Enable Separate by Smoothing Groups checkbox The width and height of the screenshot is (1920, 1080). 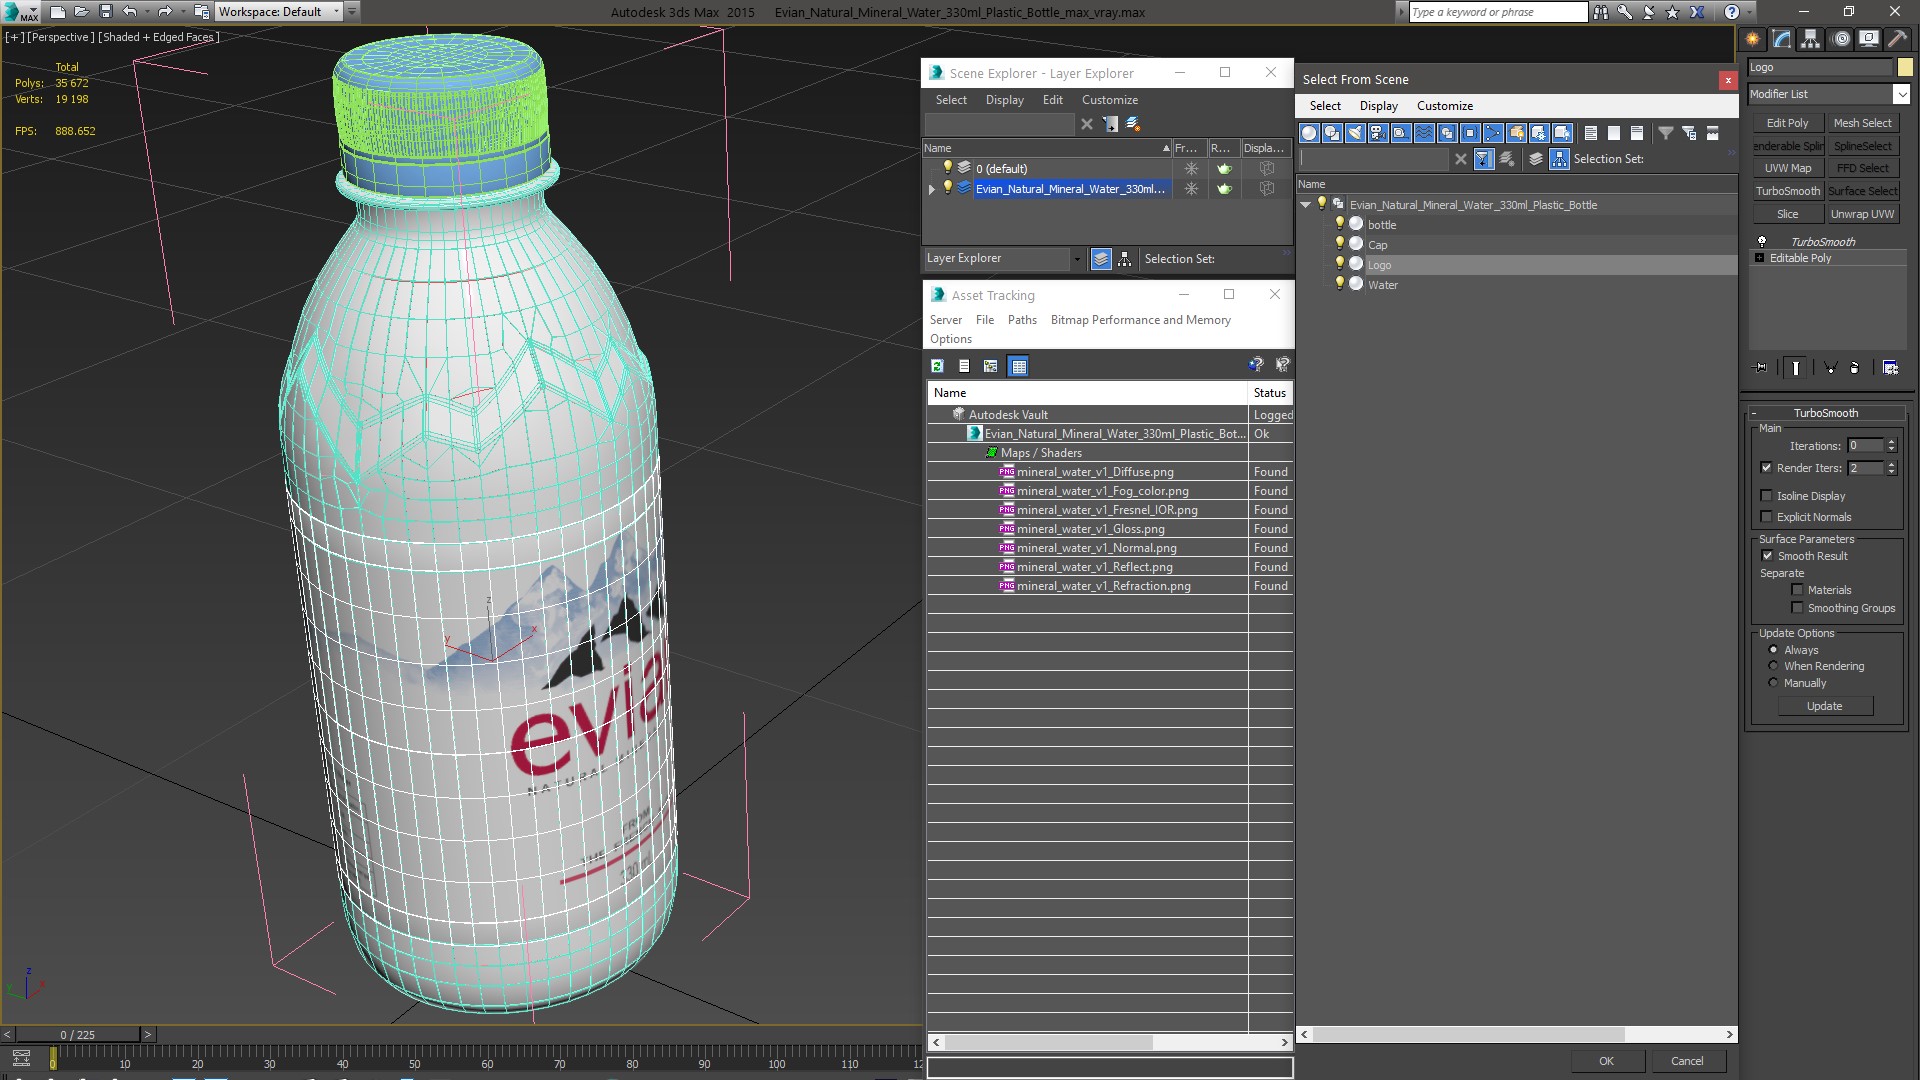(x=1797, y=607)
